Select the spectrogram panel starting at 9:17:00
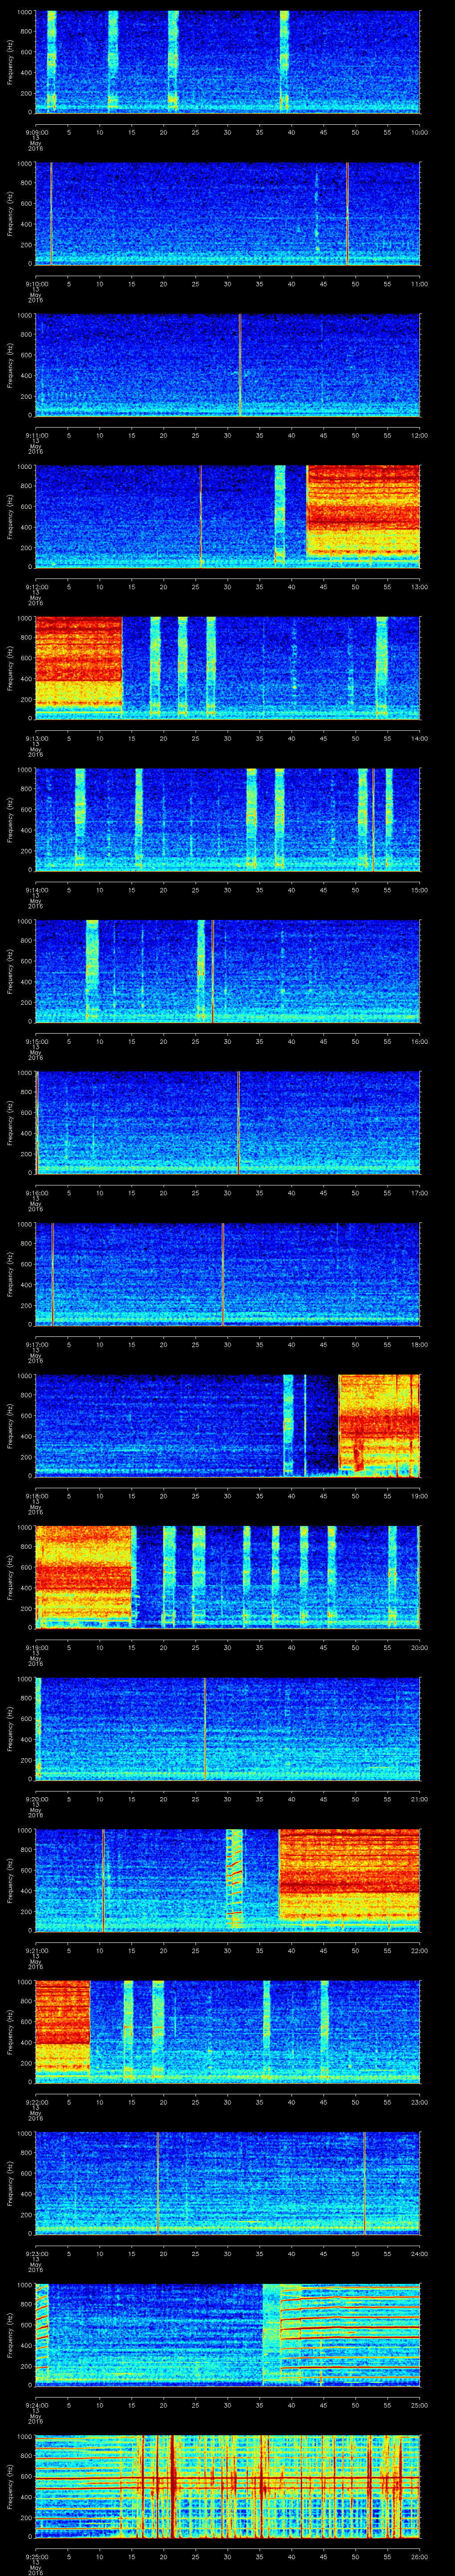The image size is (455, 2576). point(228,1273)
